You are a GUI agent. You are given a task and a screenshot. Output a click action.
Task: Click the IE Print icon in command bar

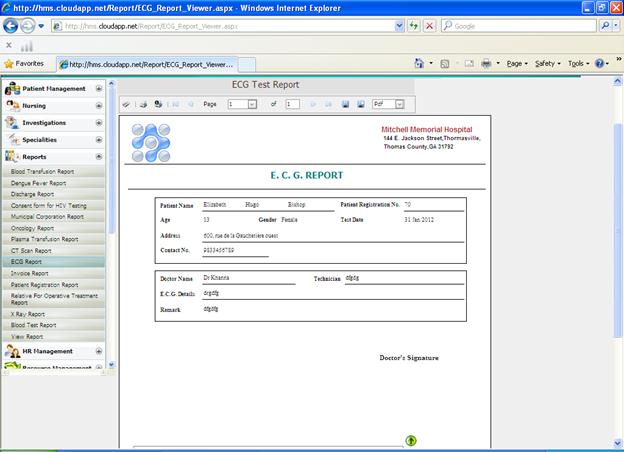click(486, 63)
